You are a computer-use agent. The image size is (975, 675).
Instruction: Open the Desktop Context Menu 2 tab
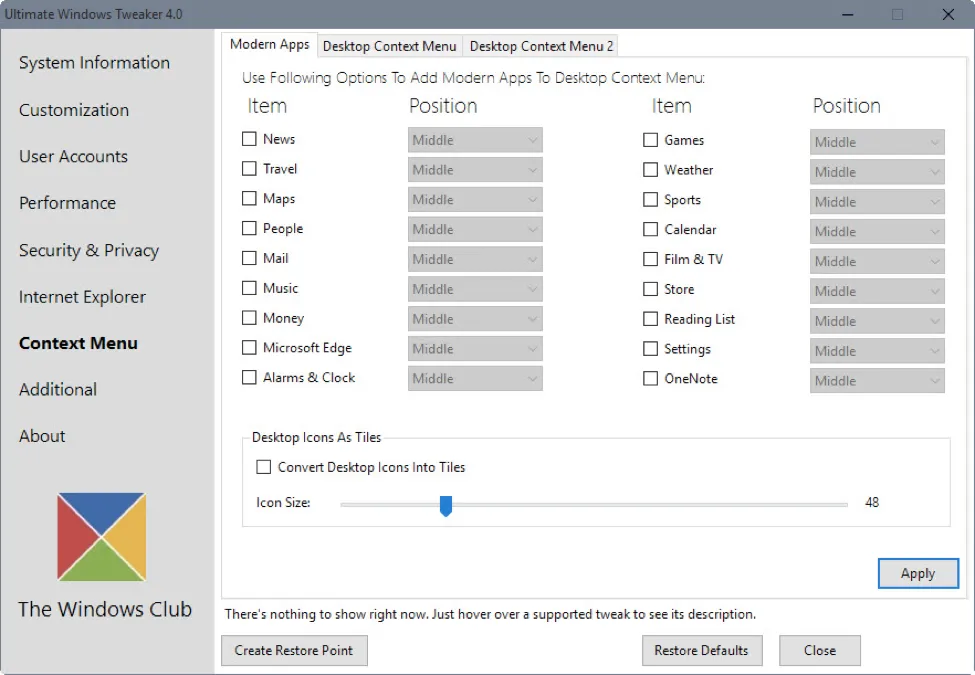(x=541, y=46)
